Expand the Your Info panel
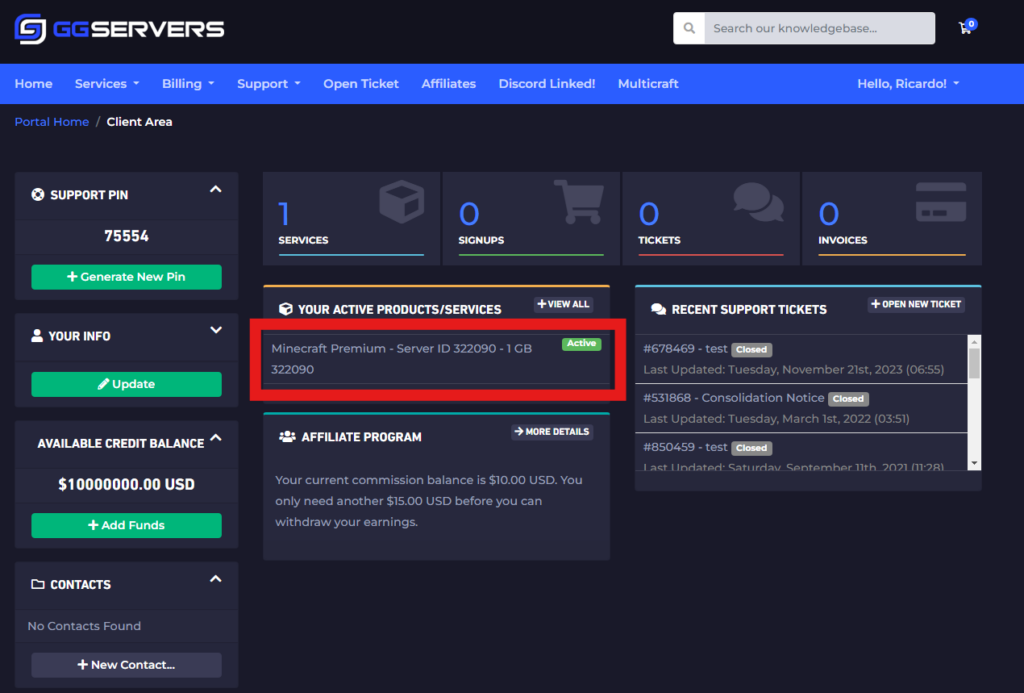This screenshot has height=693, width=1024. (215, 330)
